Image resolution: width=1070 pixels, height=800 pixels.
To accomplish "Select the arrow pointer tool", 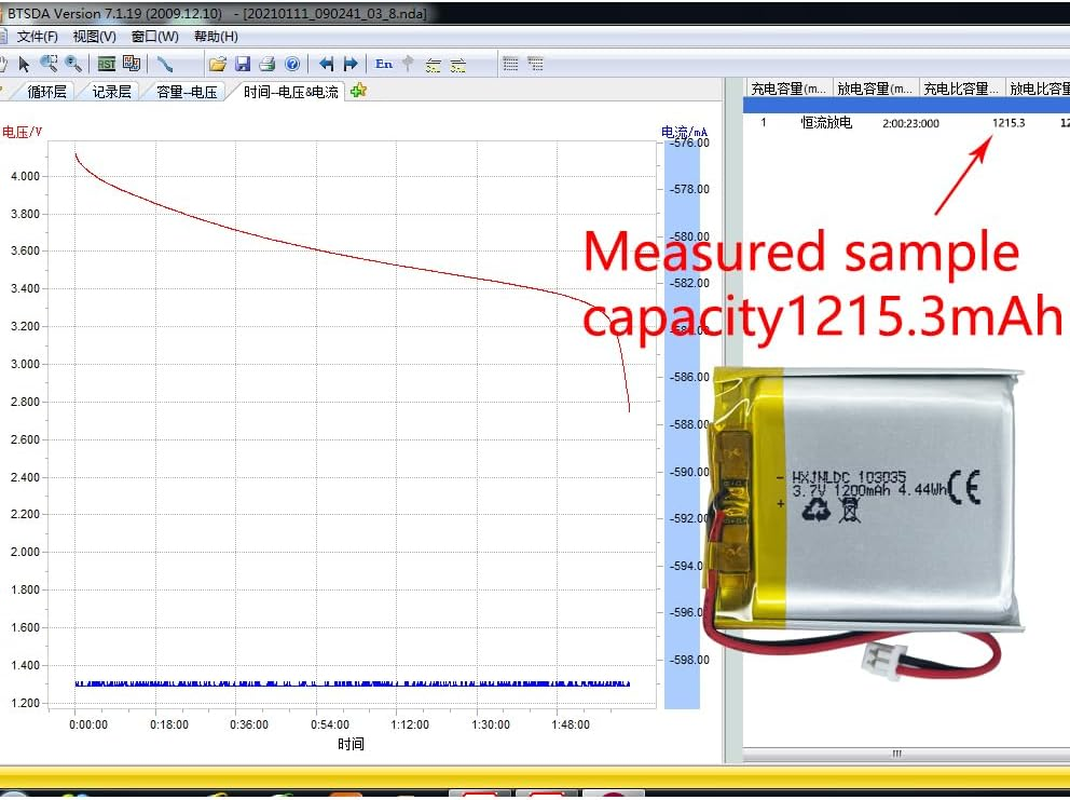I will tap(24, 64).
